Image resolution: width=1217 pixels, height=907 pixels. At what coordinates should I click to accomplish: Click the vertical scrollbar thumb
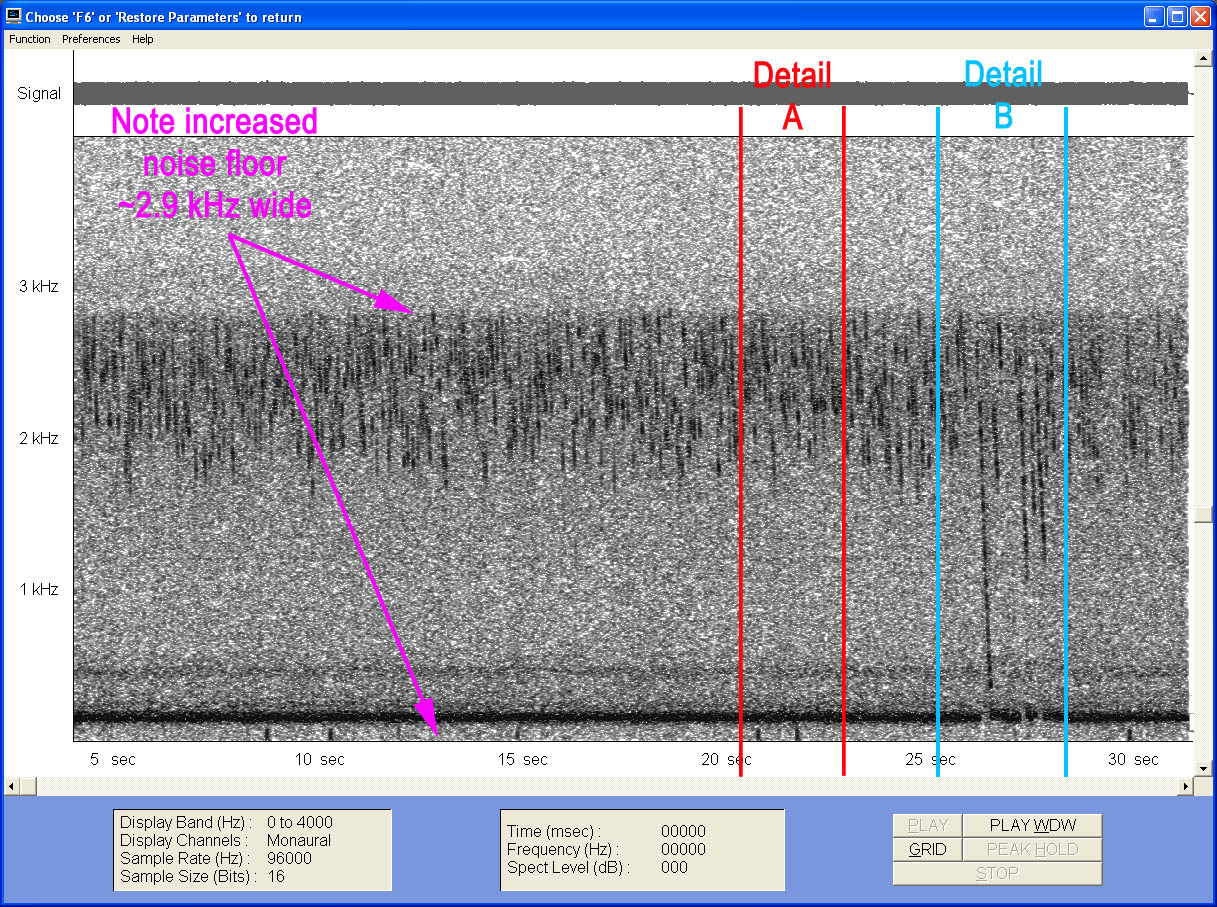point(1204,515)
